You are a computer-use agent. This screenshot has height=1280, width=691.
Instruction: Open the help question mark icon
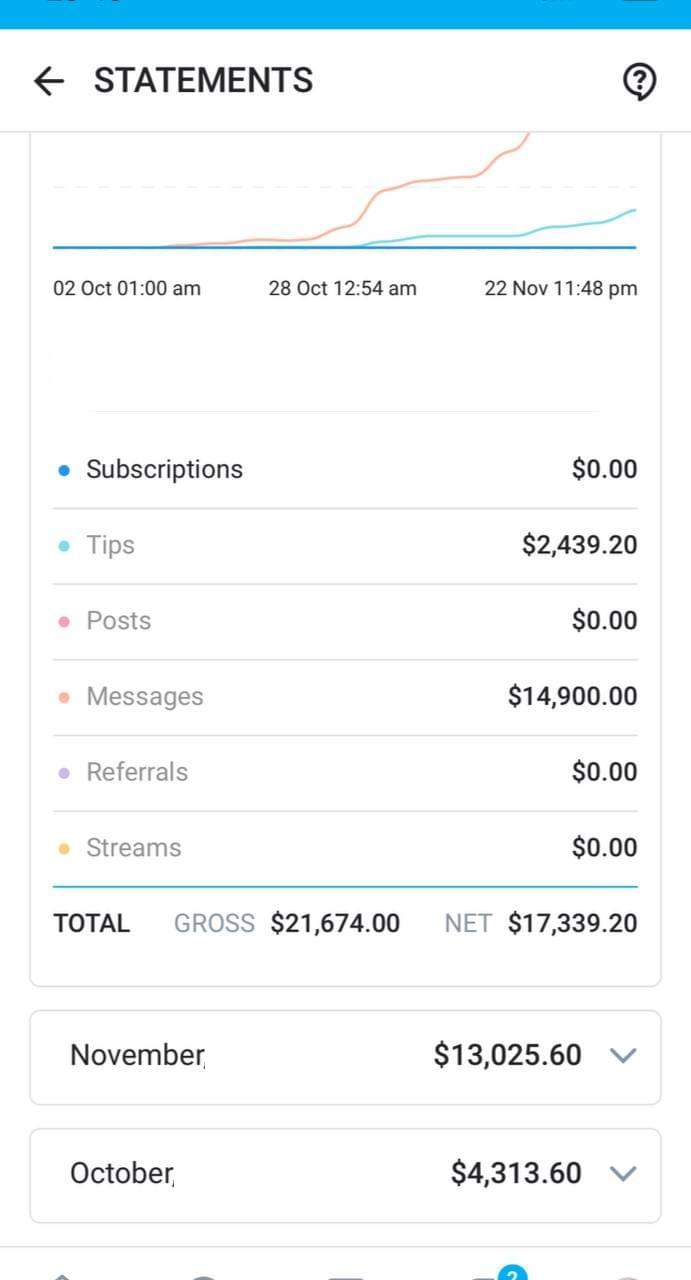(x=639, y=81)
